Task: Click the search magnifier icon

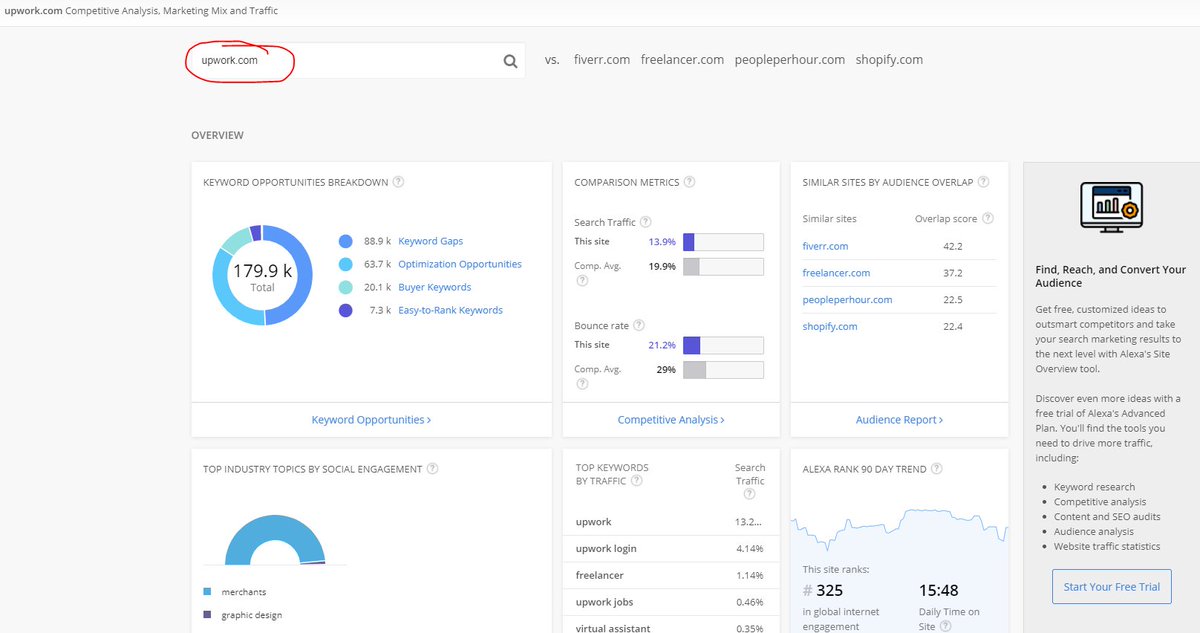Action: tap(510, 61)
